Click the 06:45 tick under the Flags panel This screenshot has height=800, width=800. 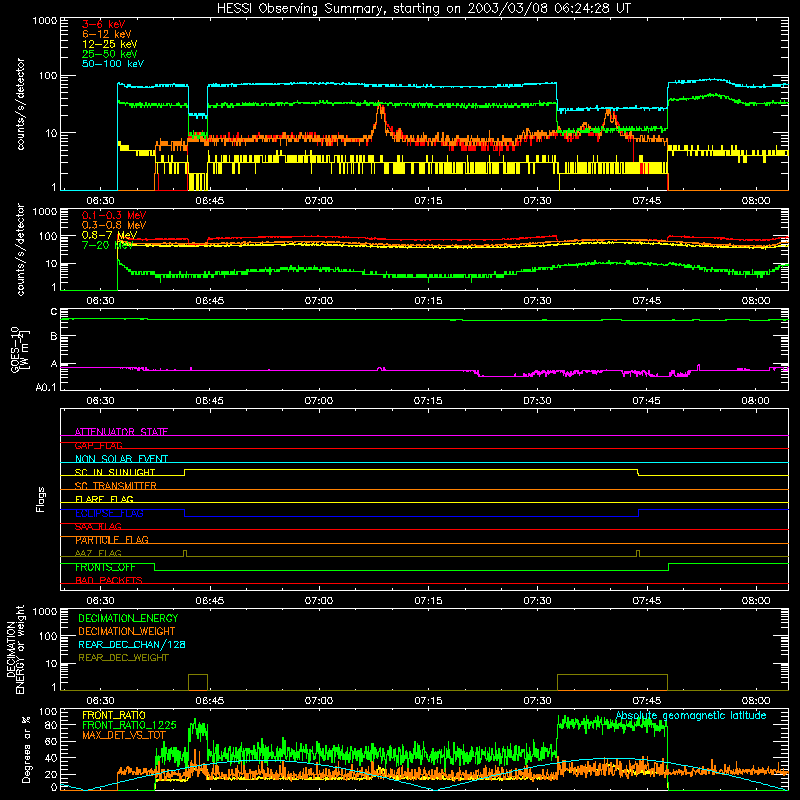210,601
